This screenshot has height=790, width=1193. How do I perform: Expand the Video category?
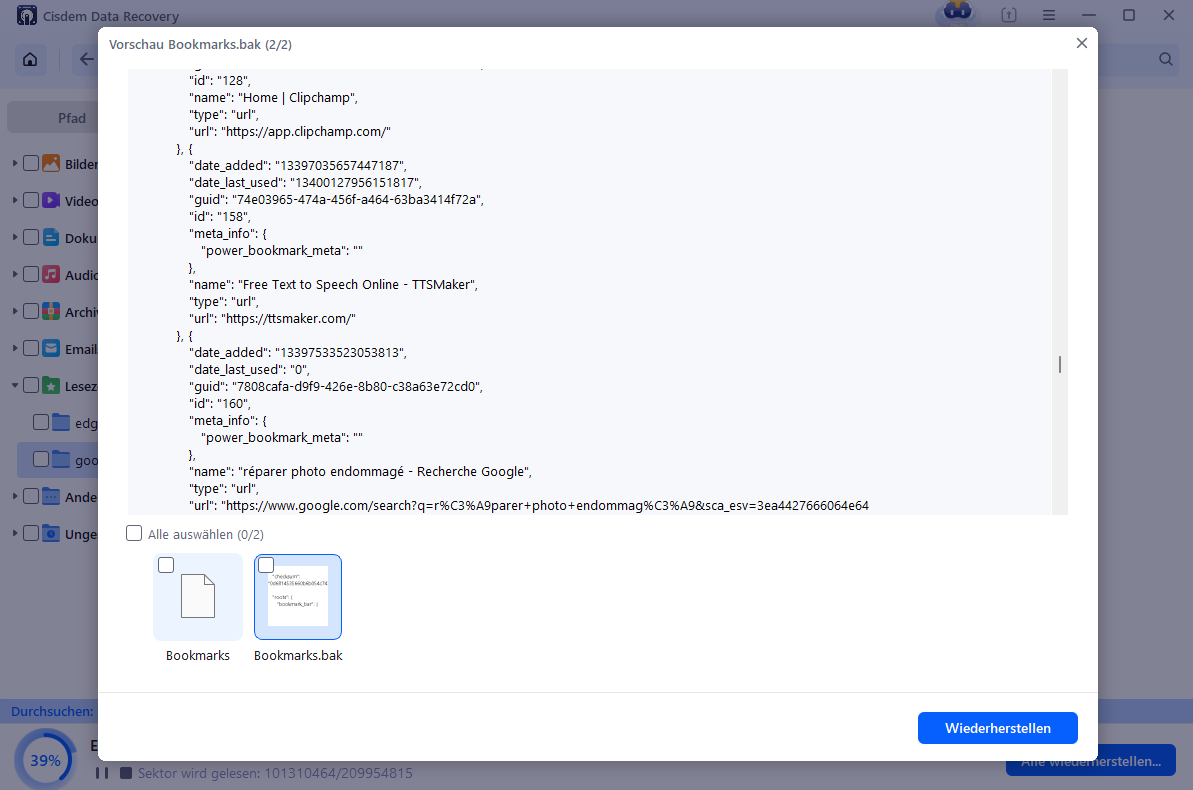coord(14,200)
